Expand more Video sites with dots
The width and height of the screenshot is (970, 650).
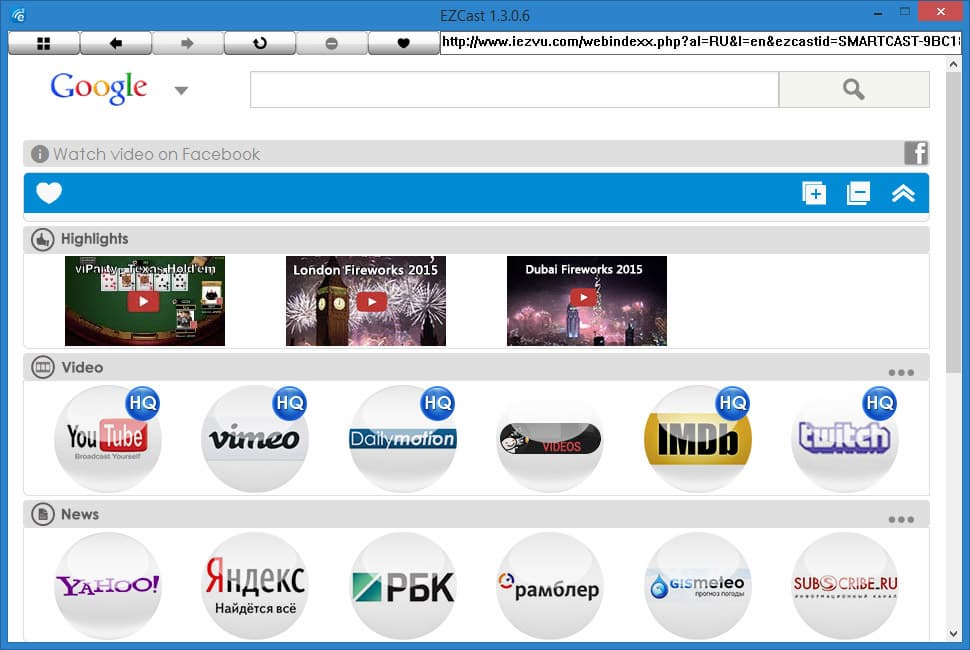coord(901,372)
